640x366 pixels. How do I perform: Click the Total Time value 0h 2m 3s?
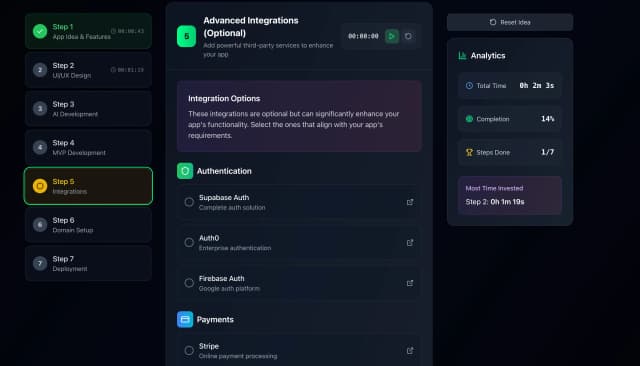point(536,86)
